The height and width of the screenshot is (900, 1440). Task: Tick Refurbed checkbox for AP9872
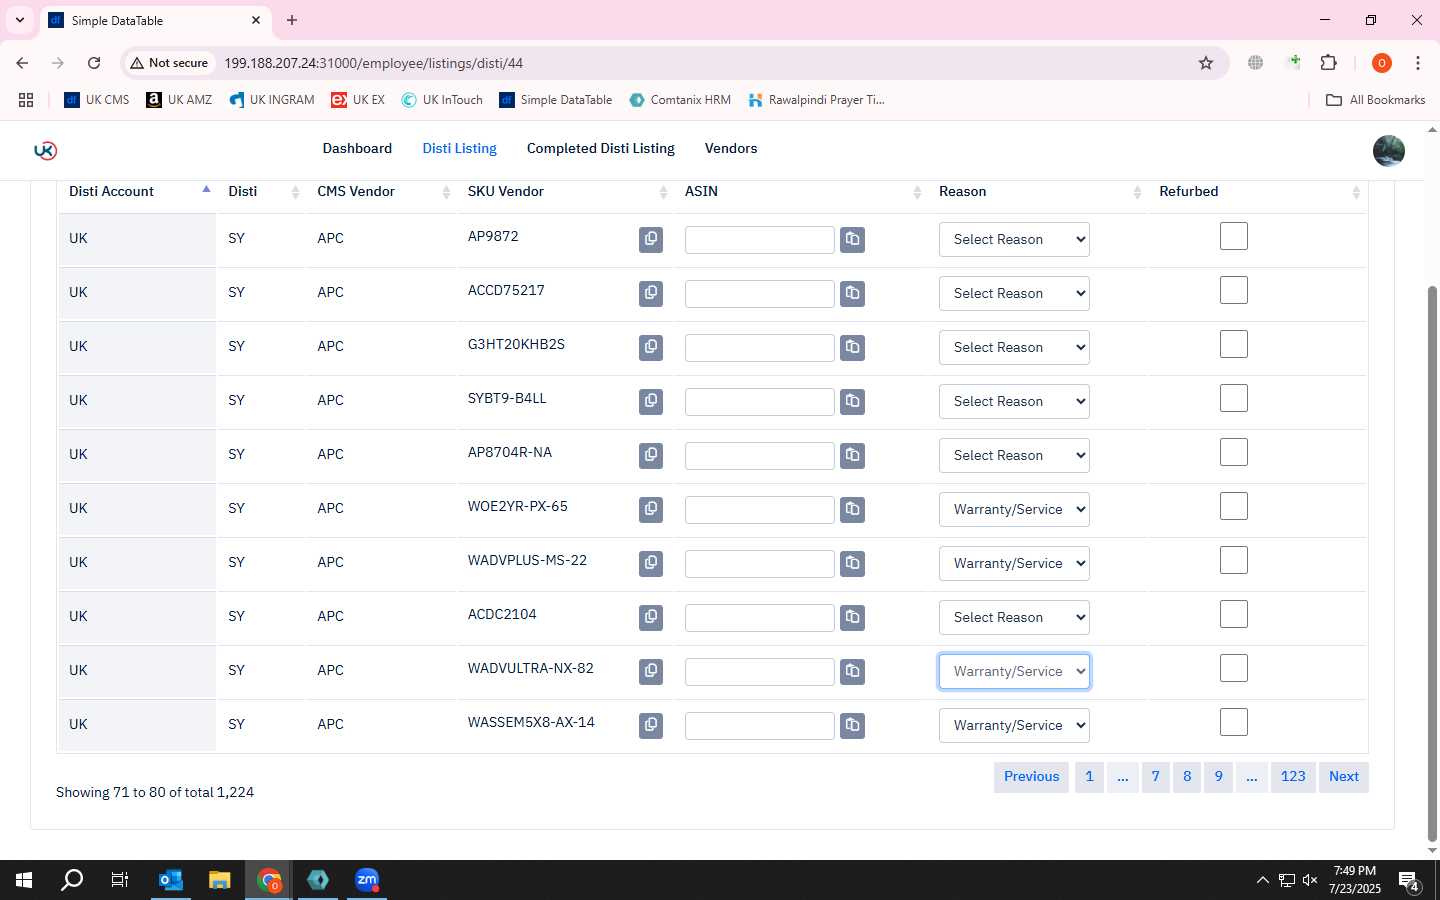click(x=1234, y=237)
